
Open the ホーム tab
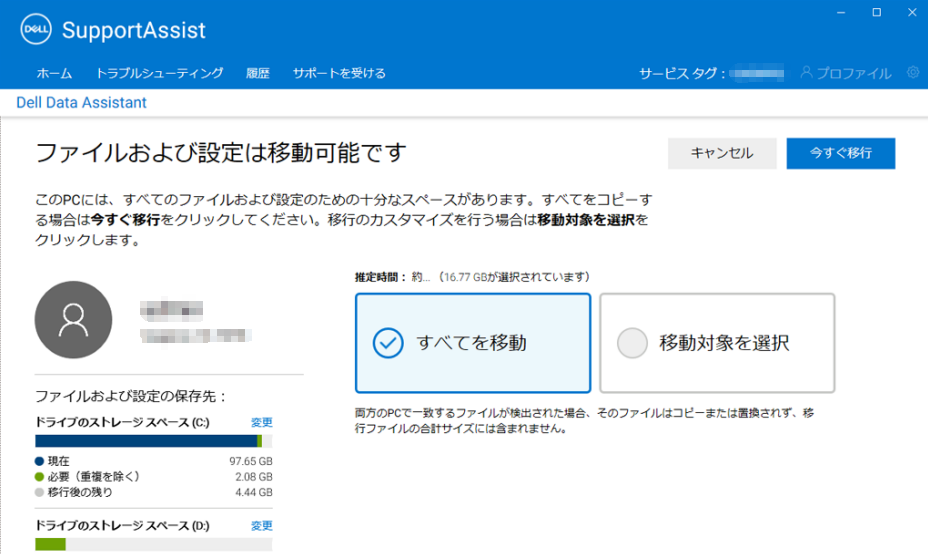click(54, 73)
